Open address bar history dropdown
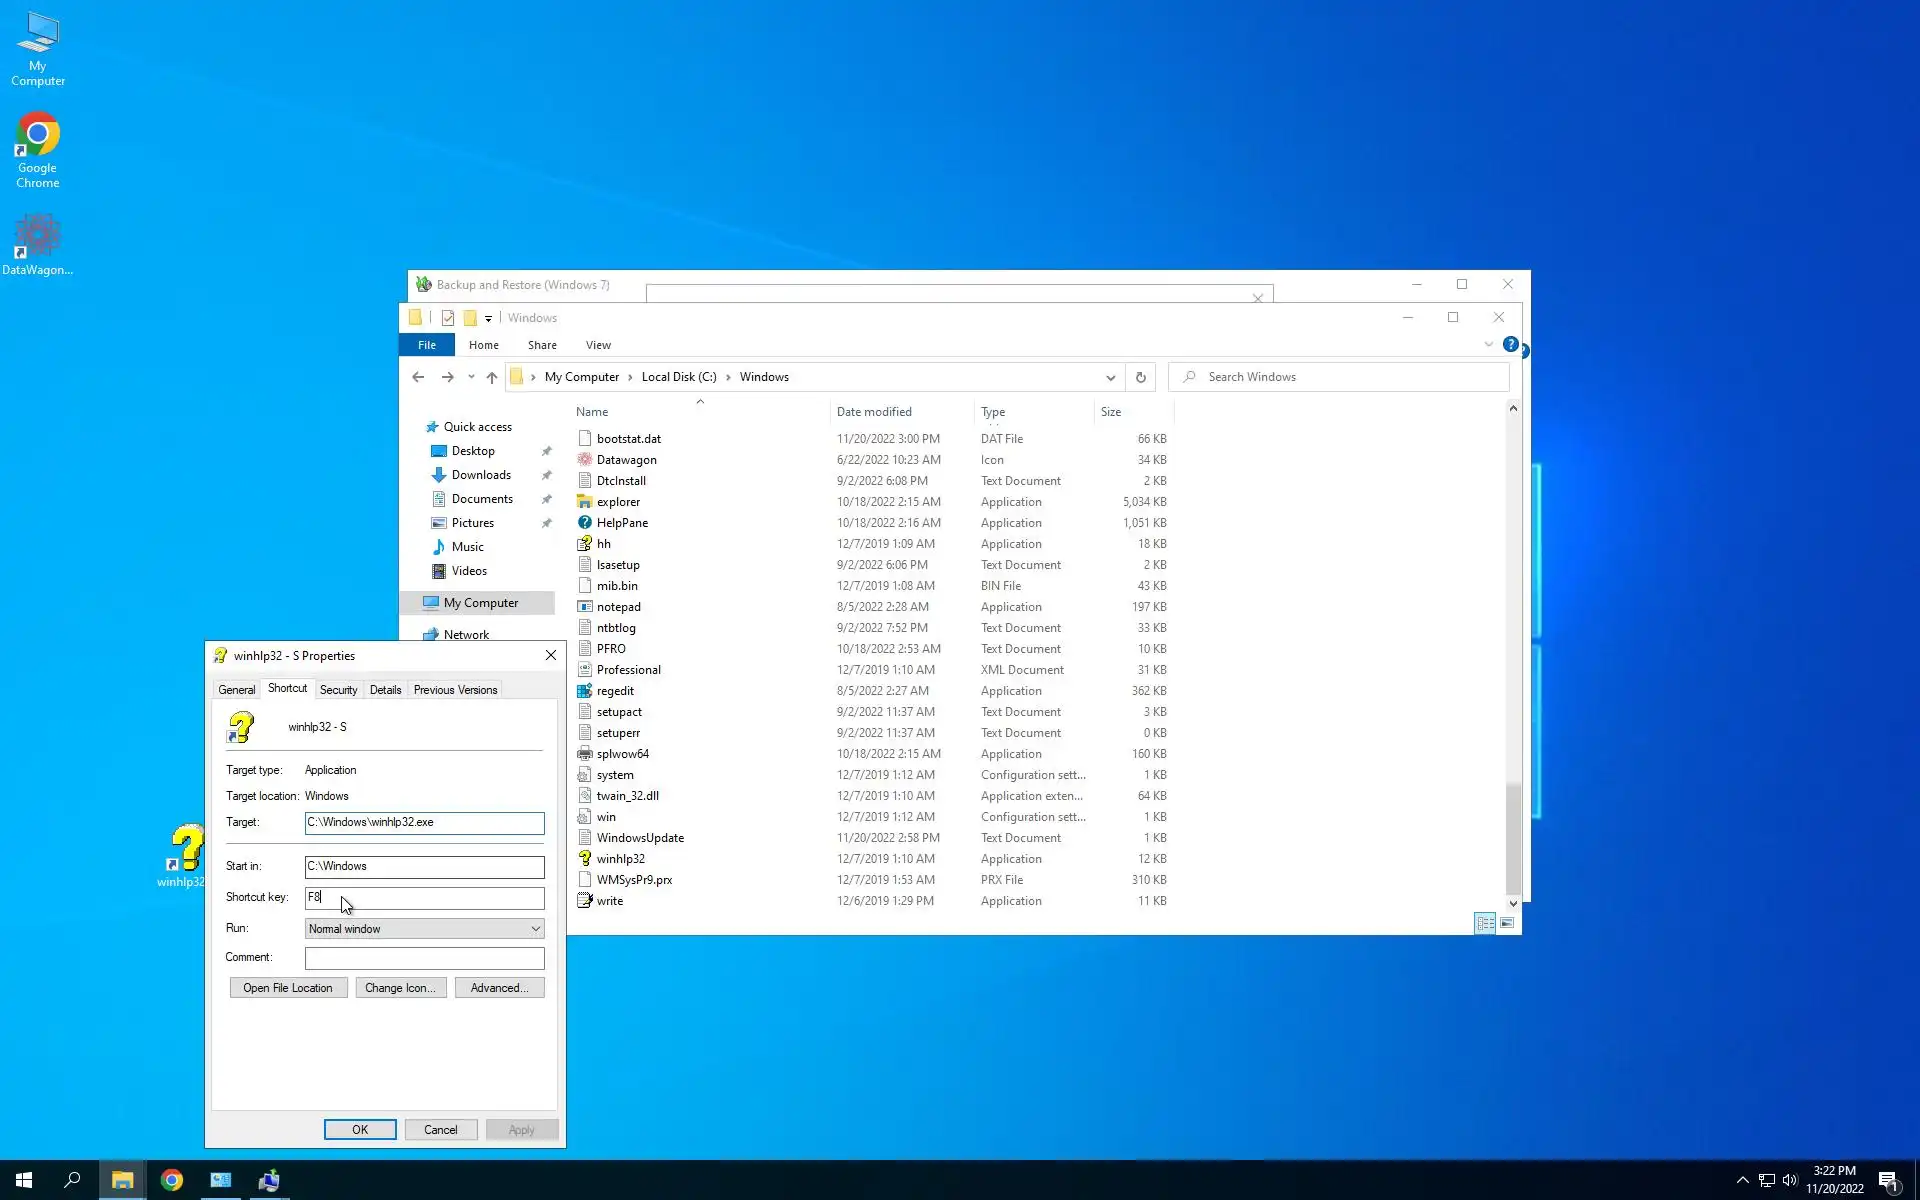The height and width of the screenshot is (1200, 1920). [1110, 377]
